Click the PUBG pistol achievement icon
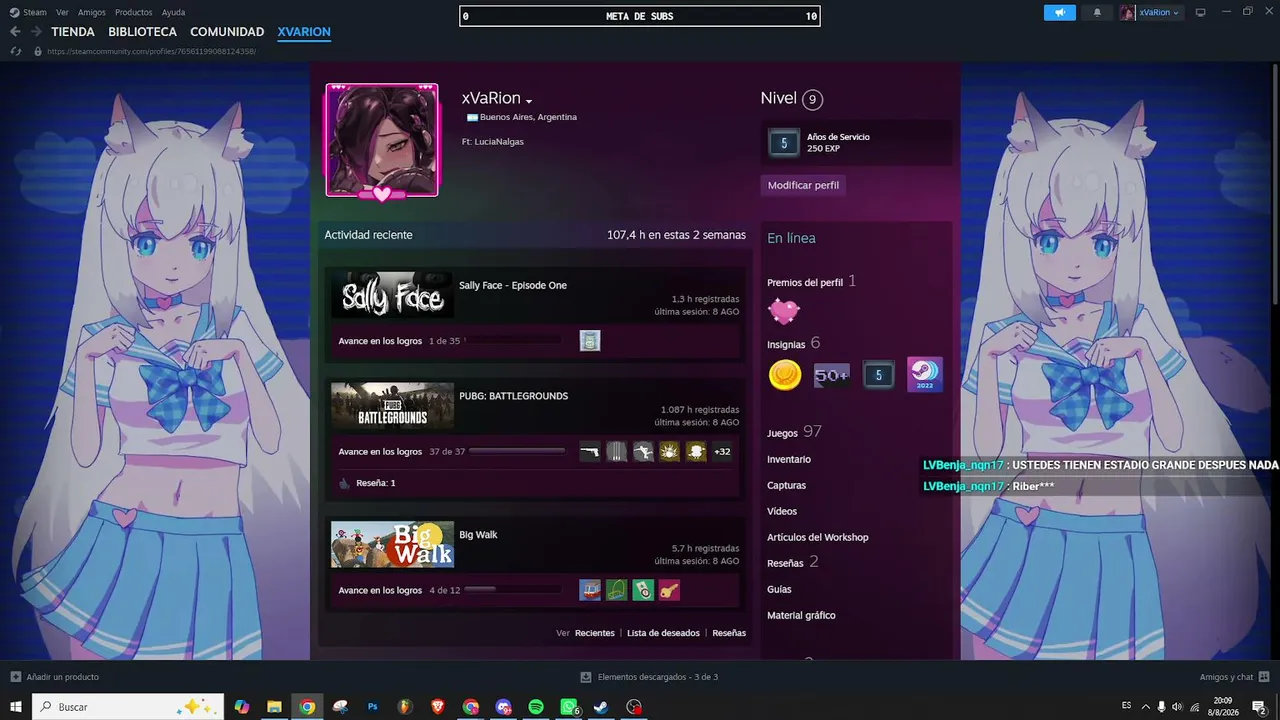1280x720 pixels. [590, 451]
